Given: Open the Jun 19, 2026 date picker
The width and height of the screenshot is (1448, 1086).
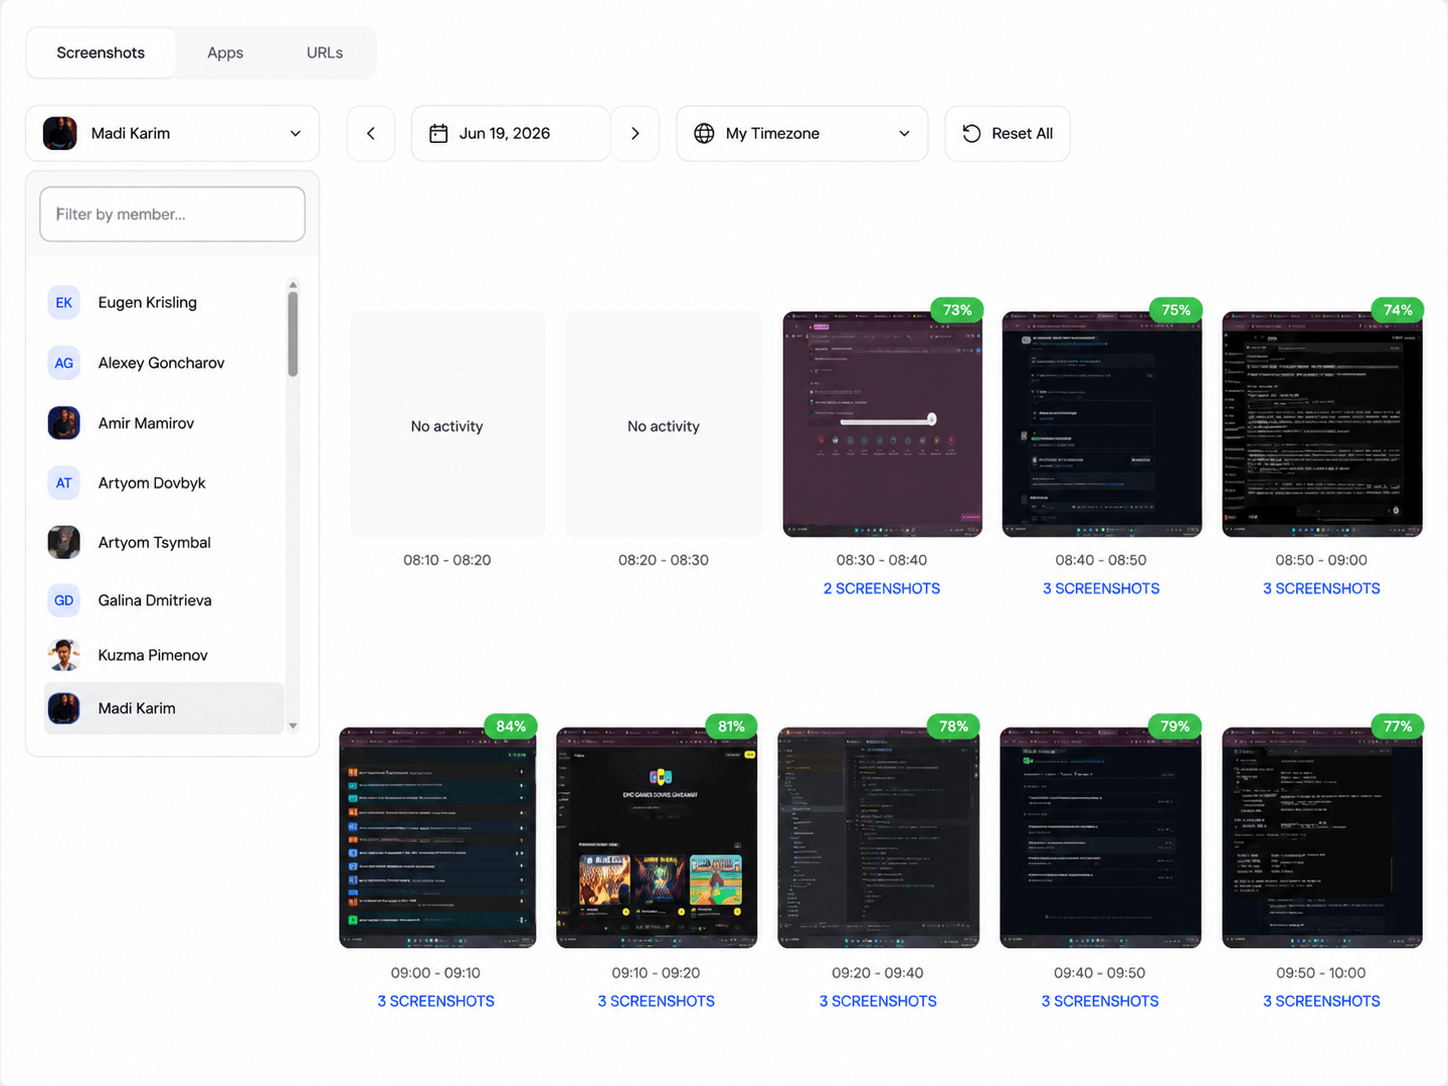Looking at the screenshot, I should (510, 133).
